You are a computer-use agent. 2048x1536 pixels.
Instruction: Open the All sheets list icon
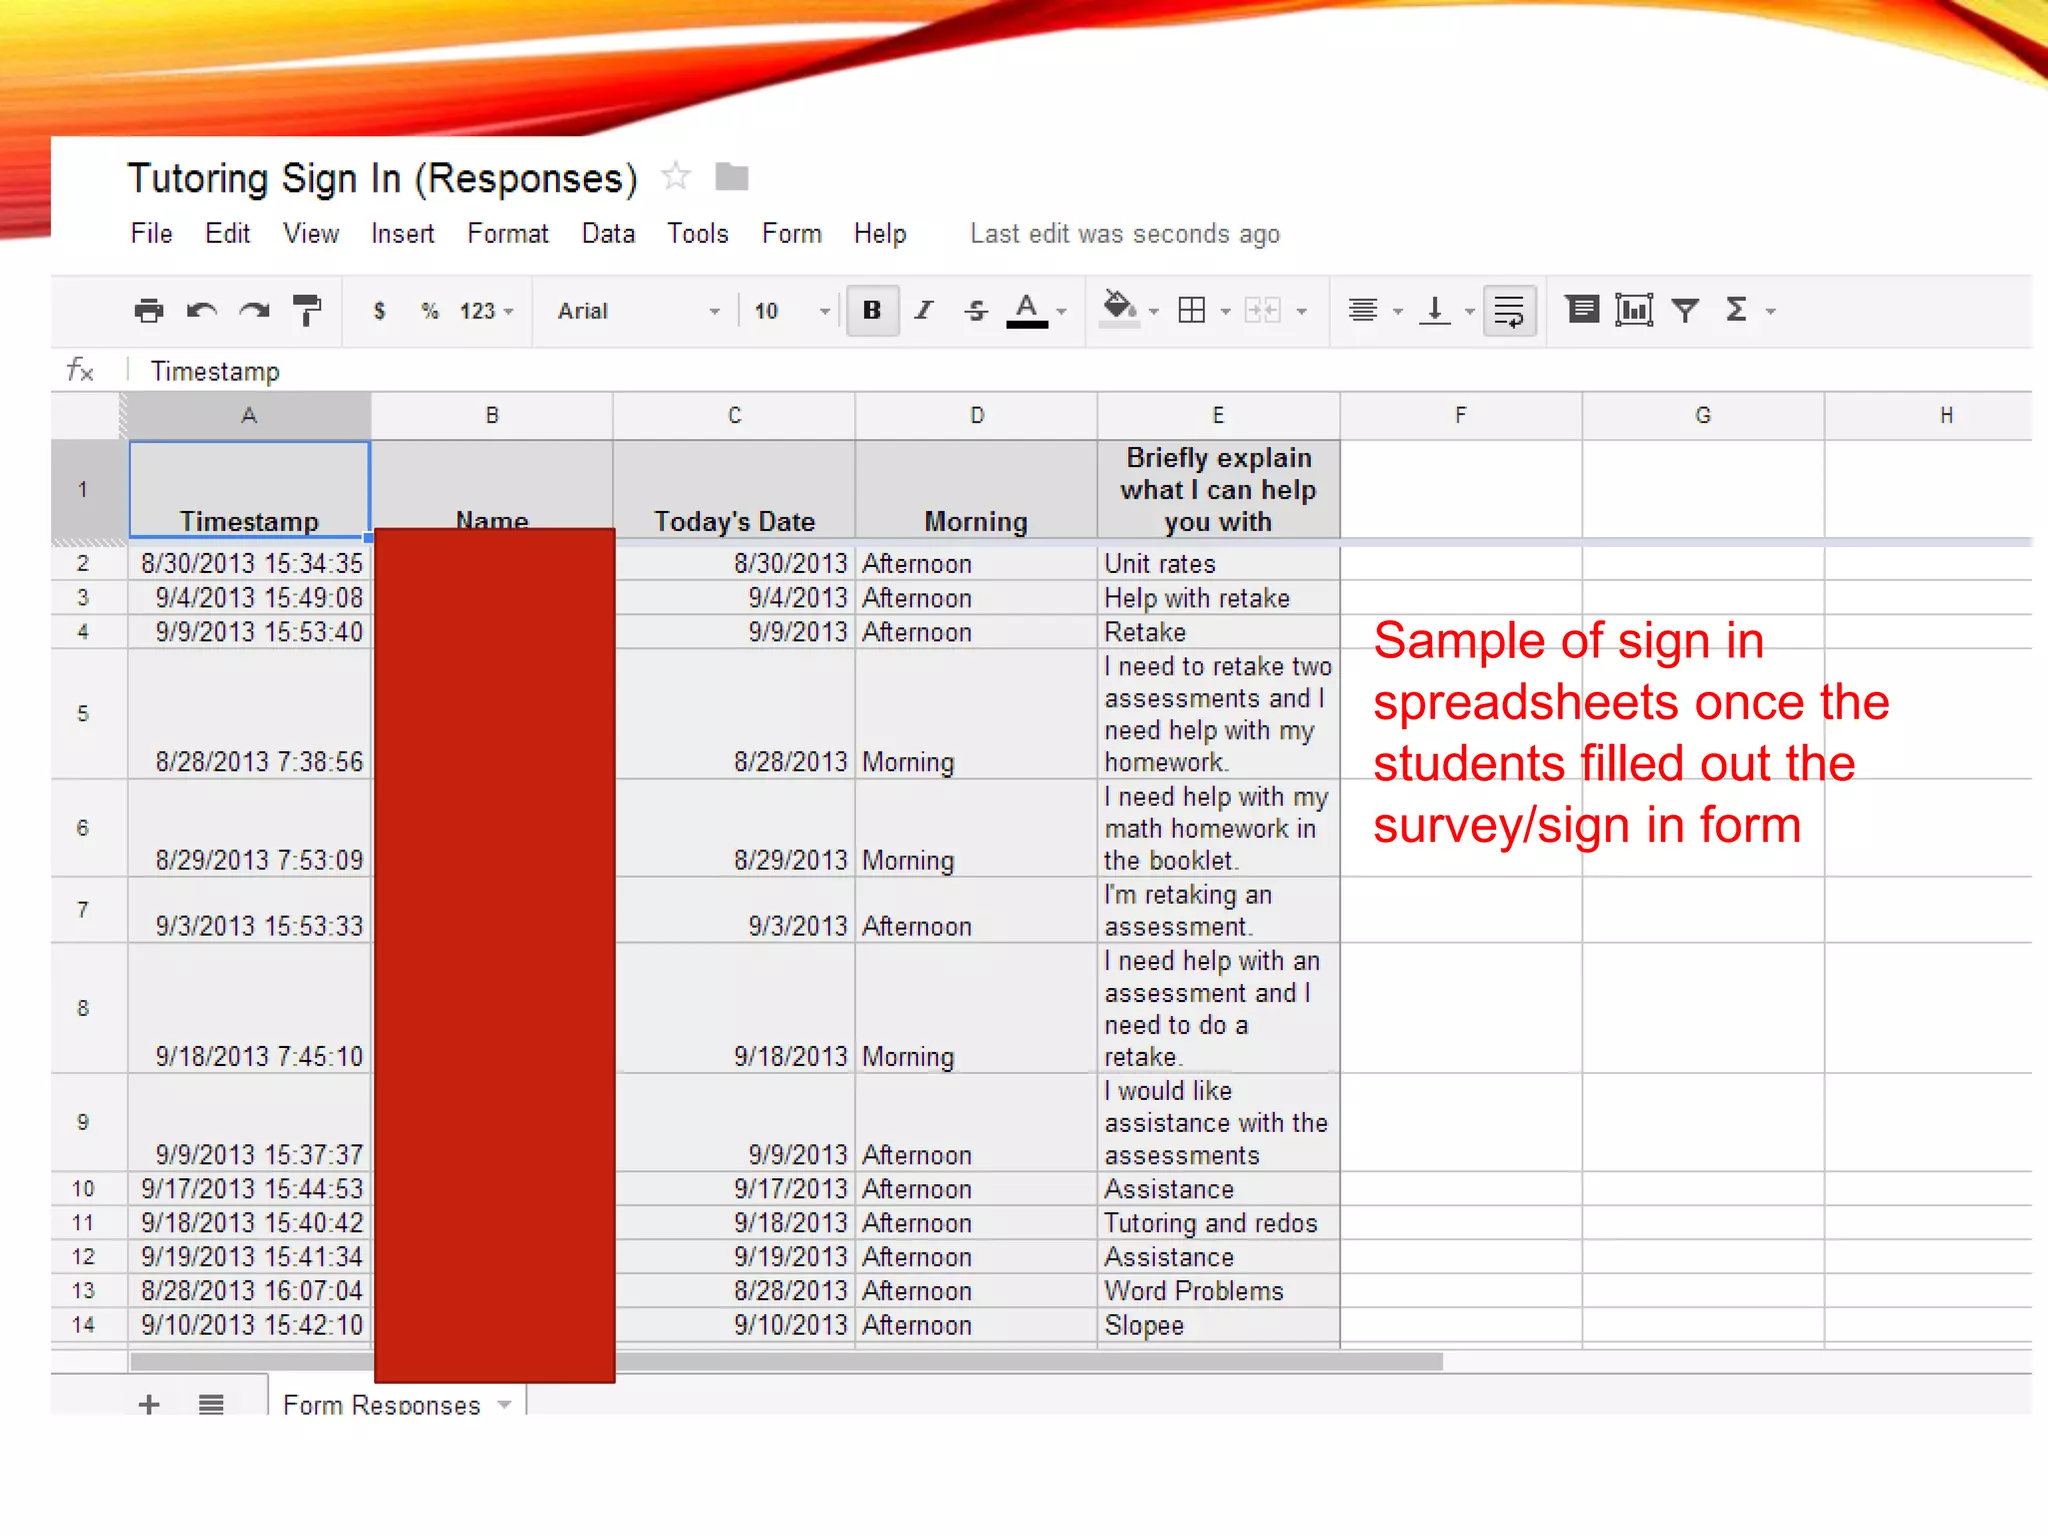211,1404
